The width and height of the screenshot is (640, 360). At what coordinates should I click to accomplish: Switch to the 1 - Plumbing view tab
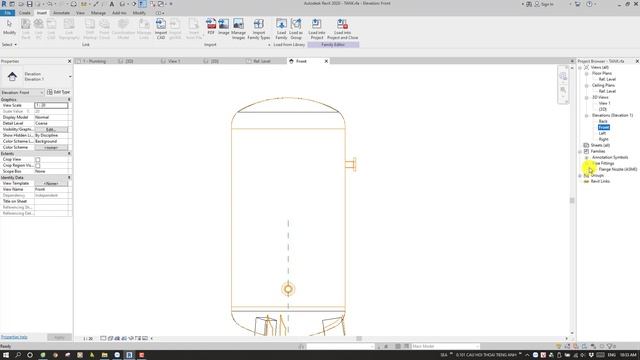click(x=94, y=61)
